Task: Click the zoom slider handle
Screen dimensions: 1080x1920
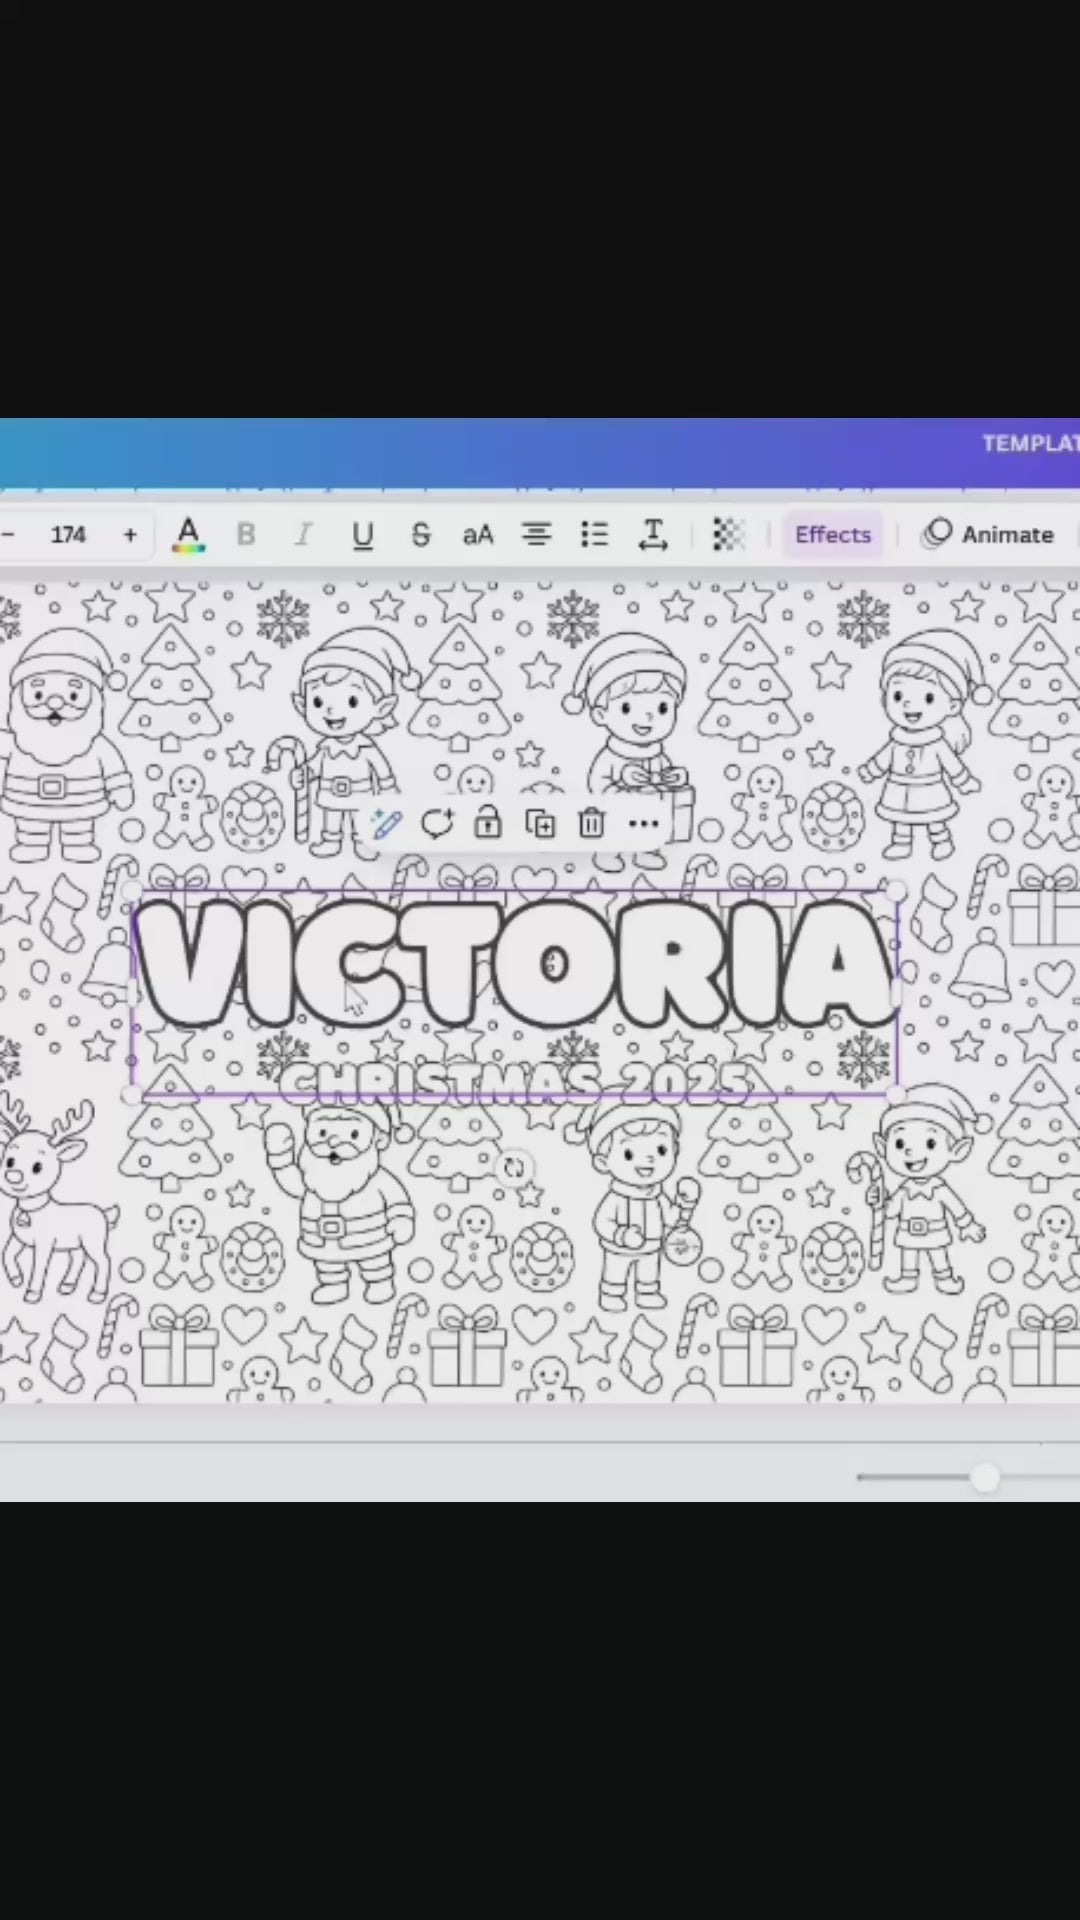Action: 985,1477
